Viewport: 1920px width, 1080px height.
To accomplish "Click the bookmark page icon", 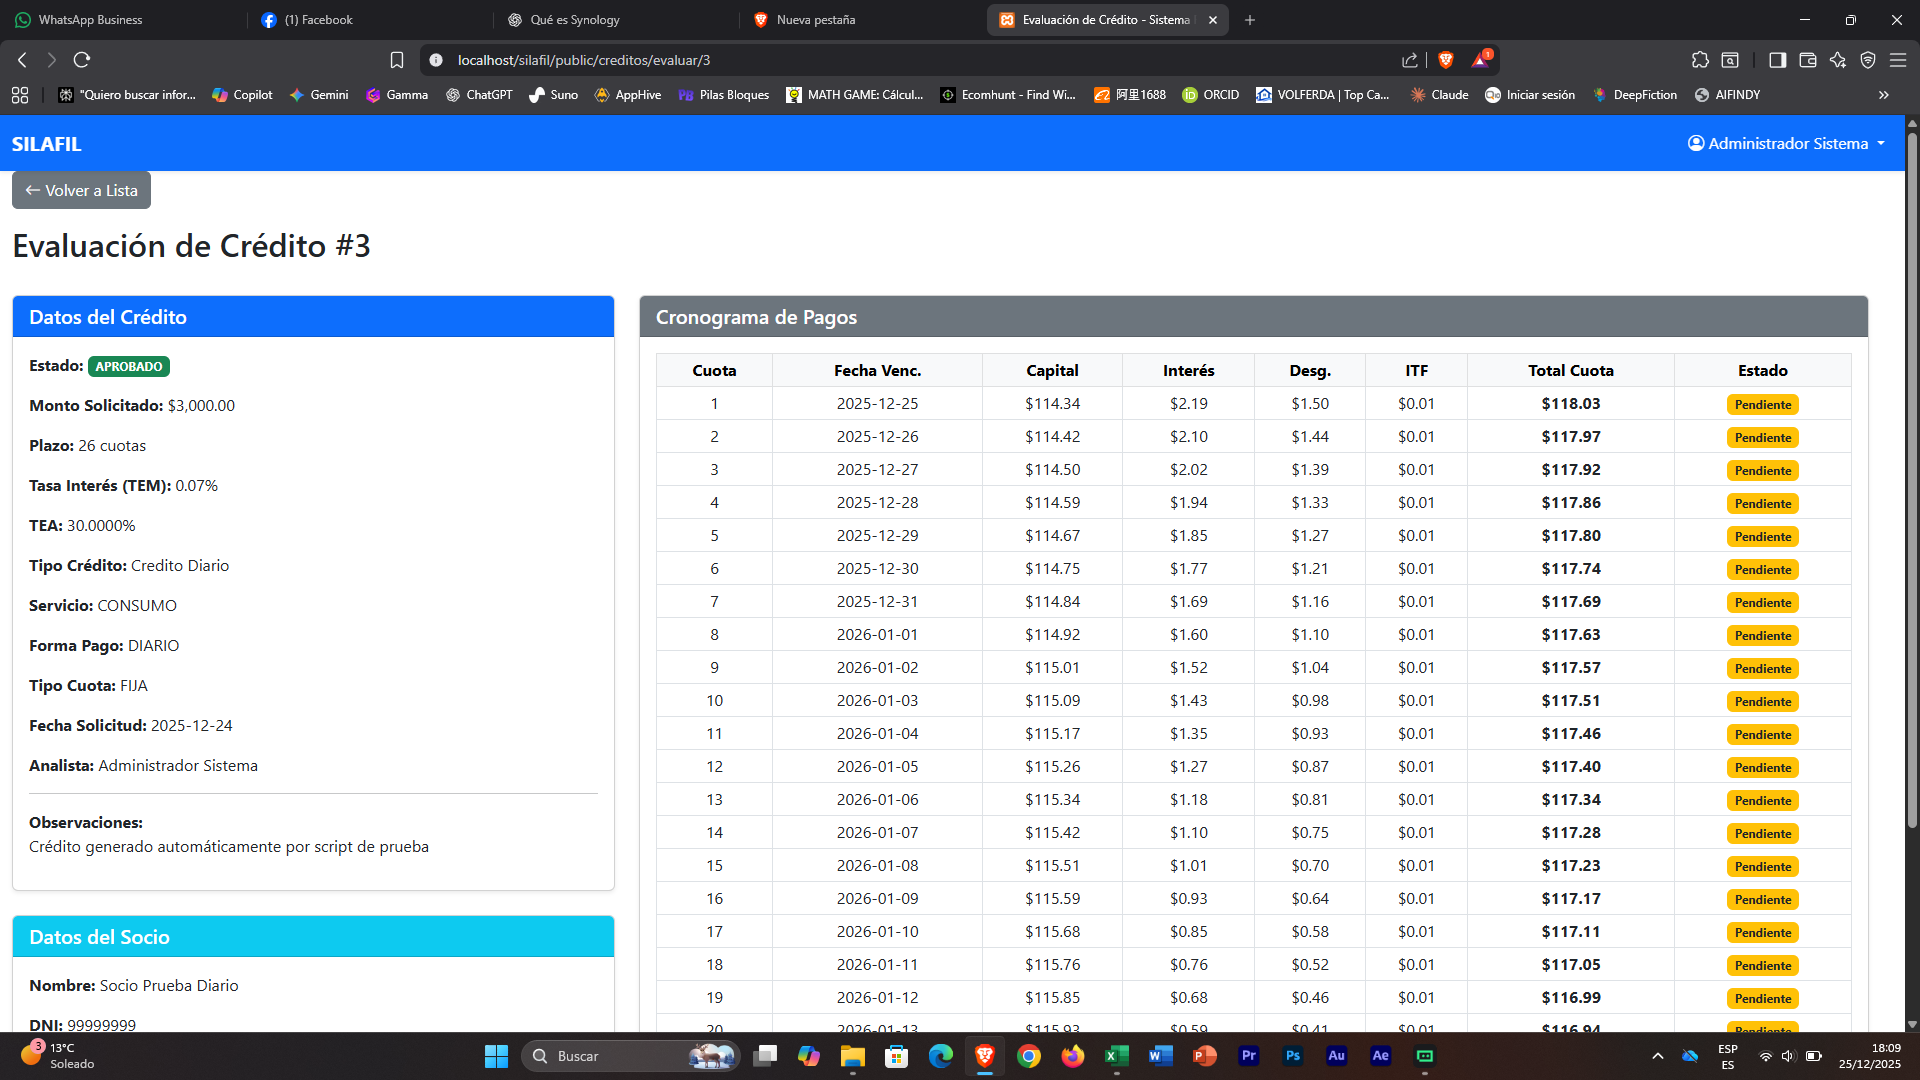I will 397,60.
